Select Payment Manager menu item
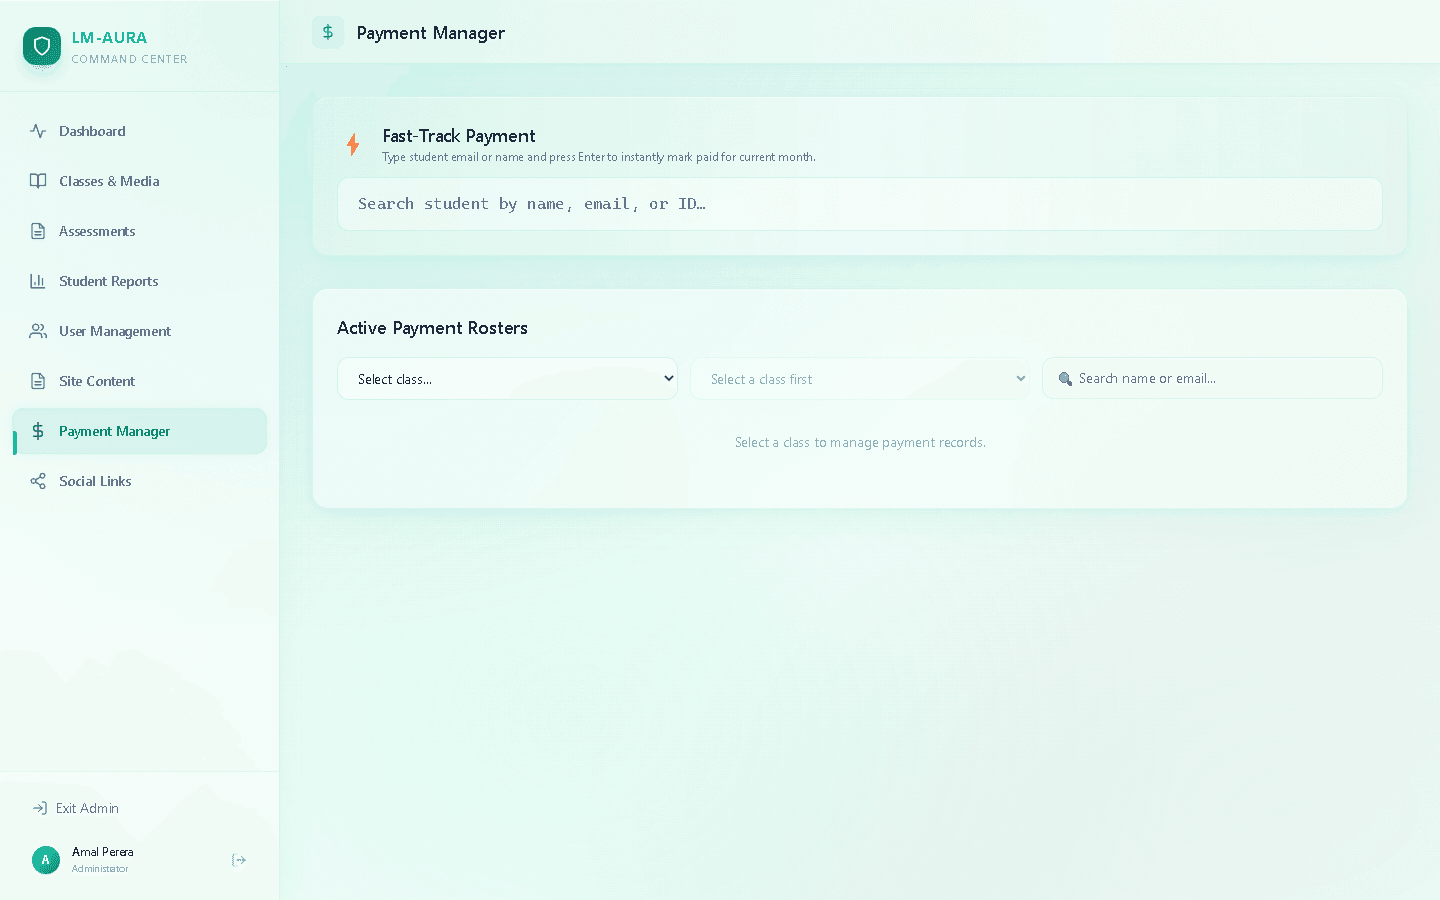This screenshot has width=1440, height=900. pos(140,431)
